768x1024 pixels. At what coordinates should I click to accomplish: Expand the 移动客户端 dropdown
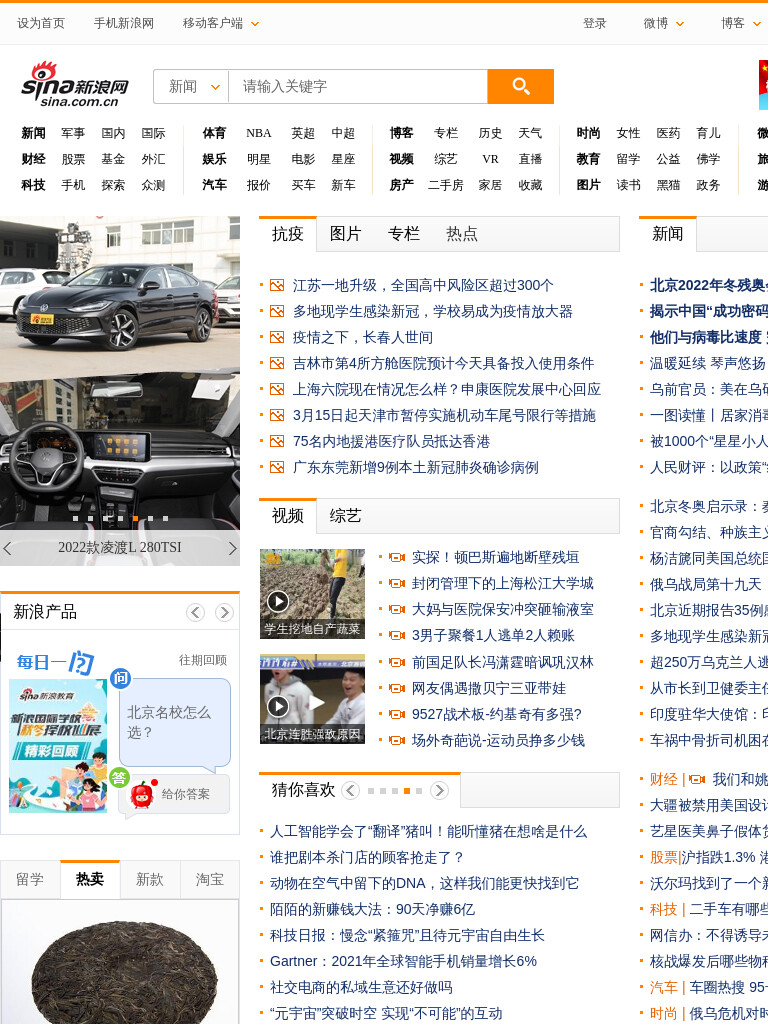click(x=221, y=24)
